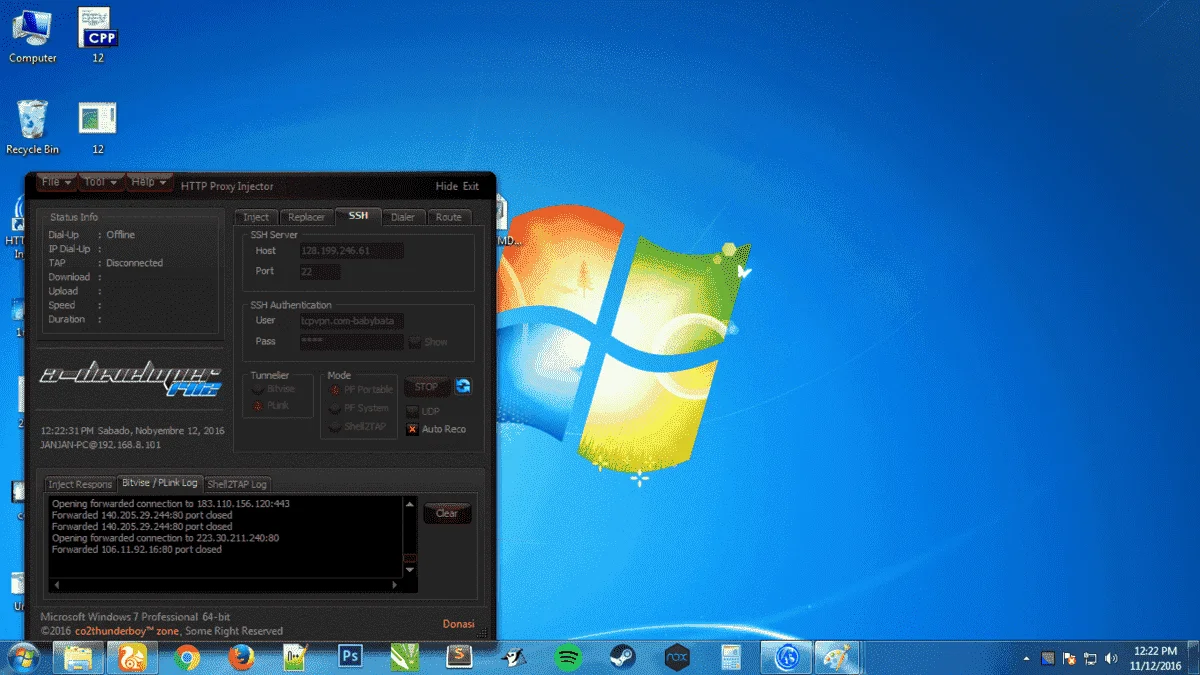Click the co2thunderboy zone link

point(127,631)
